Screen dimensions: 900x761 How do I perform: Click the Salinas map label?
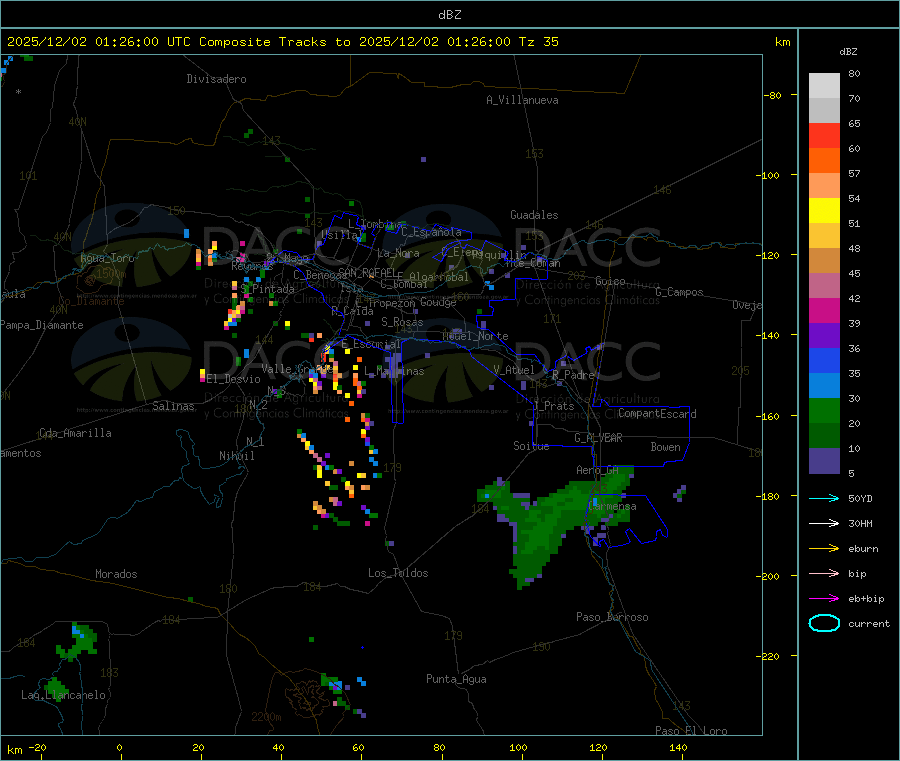tap(173, 406)
